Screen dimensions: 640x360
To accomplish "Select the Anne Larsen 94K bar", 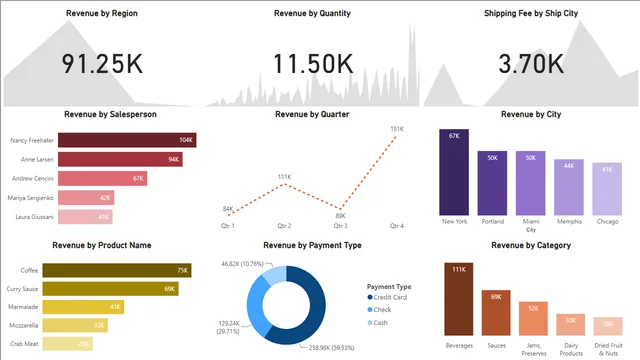I will [x=120, y=159].
